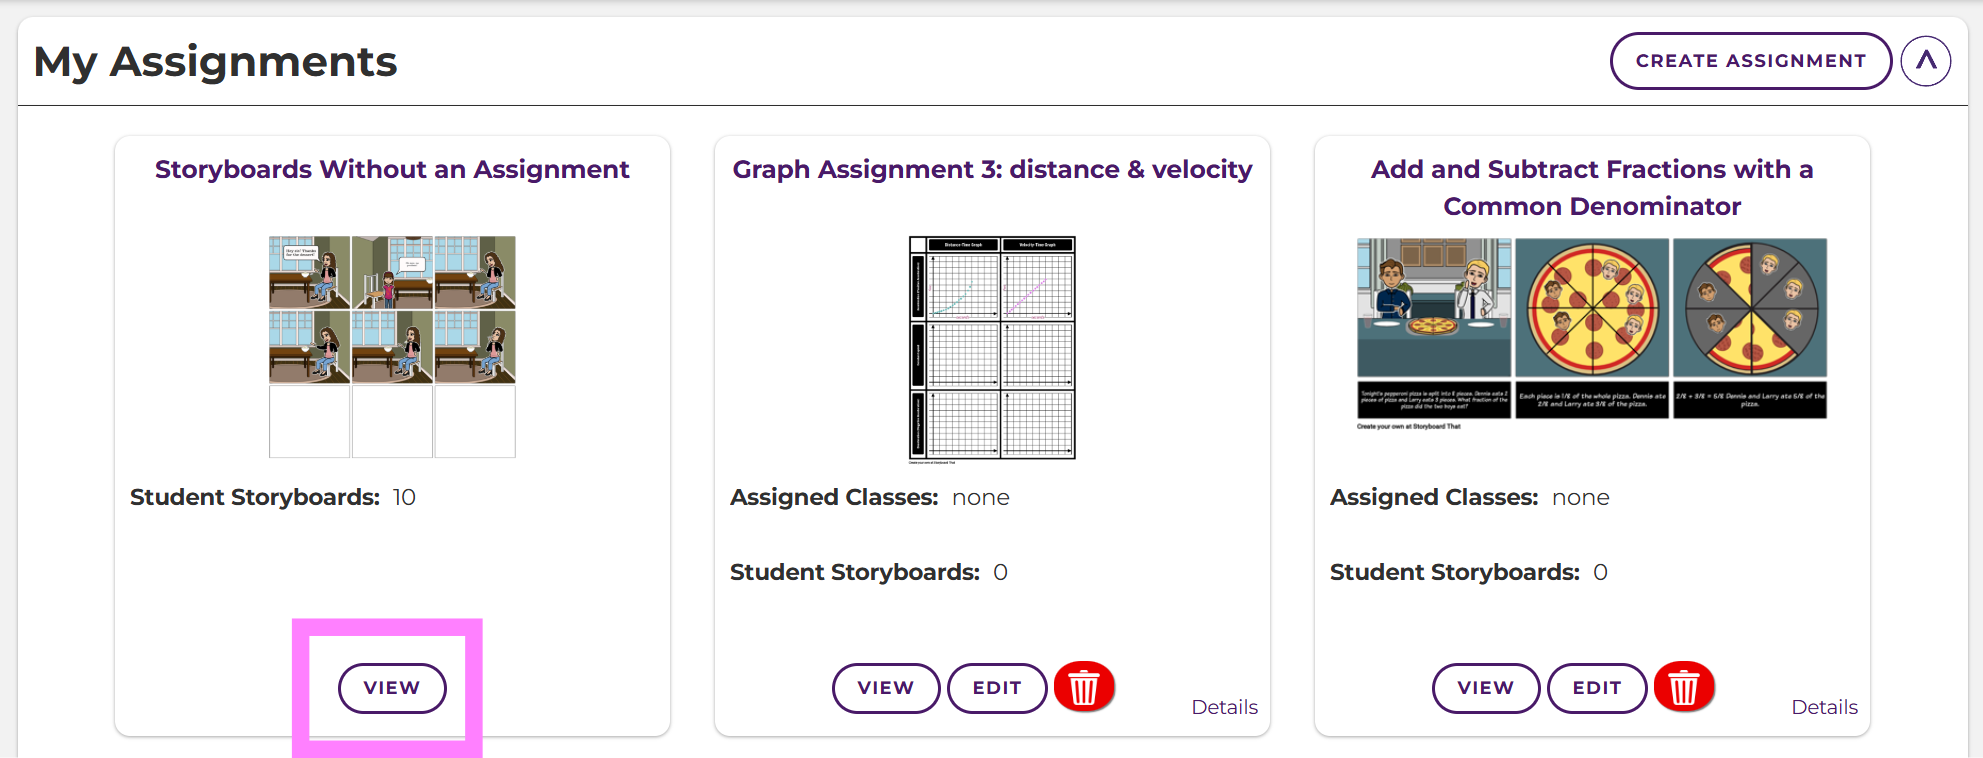Collapse the My Assignments section
1983x758 pixels.
(x=1925, y=61)
